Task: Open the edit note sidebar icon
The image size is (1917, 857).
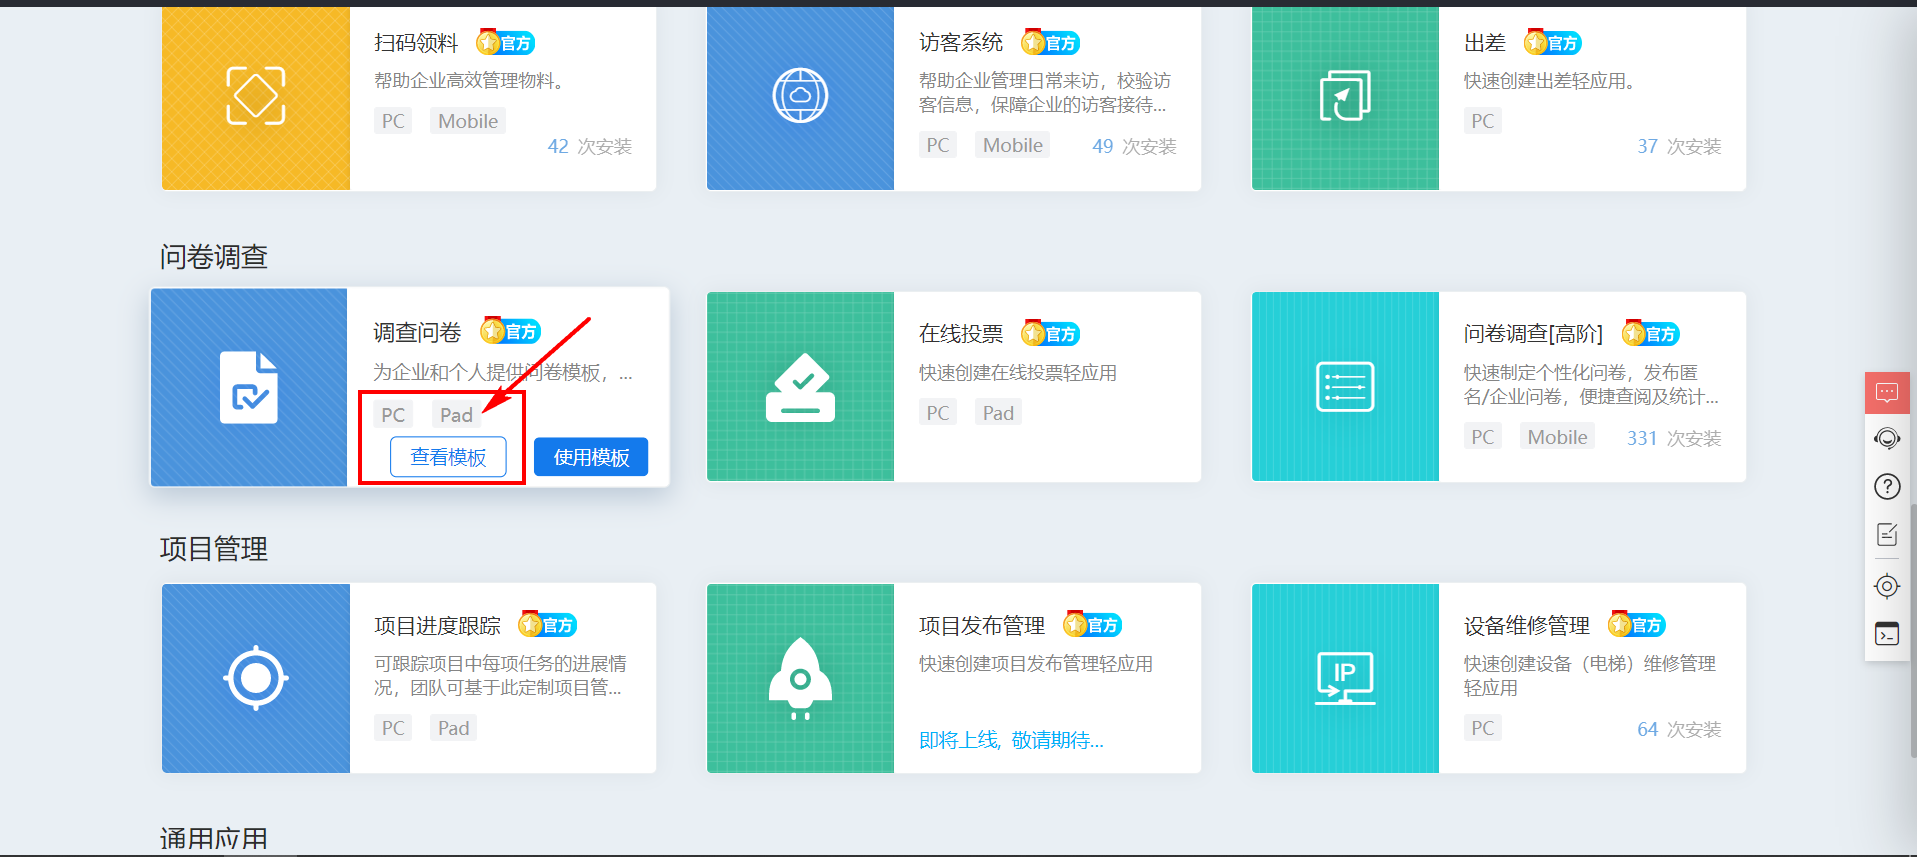Action: [1887, 535]
